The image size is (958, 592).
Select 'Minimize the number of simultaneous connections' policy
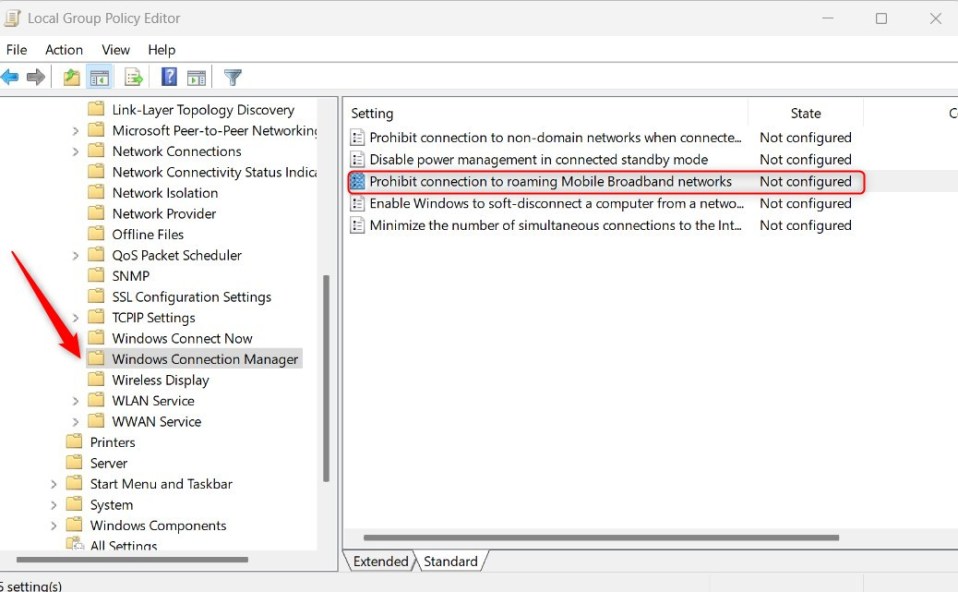pyautogui.click(x=555, y=225)
